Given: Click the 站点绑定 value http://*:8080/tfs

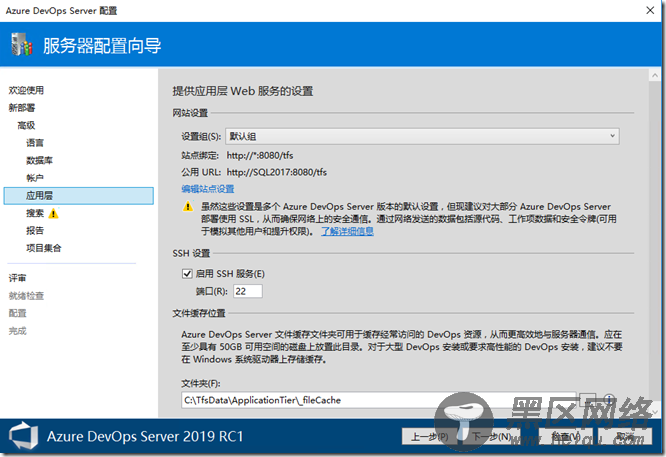Looking at the screenshot, I should click(260, 155).
